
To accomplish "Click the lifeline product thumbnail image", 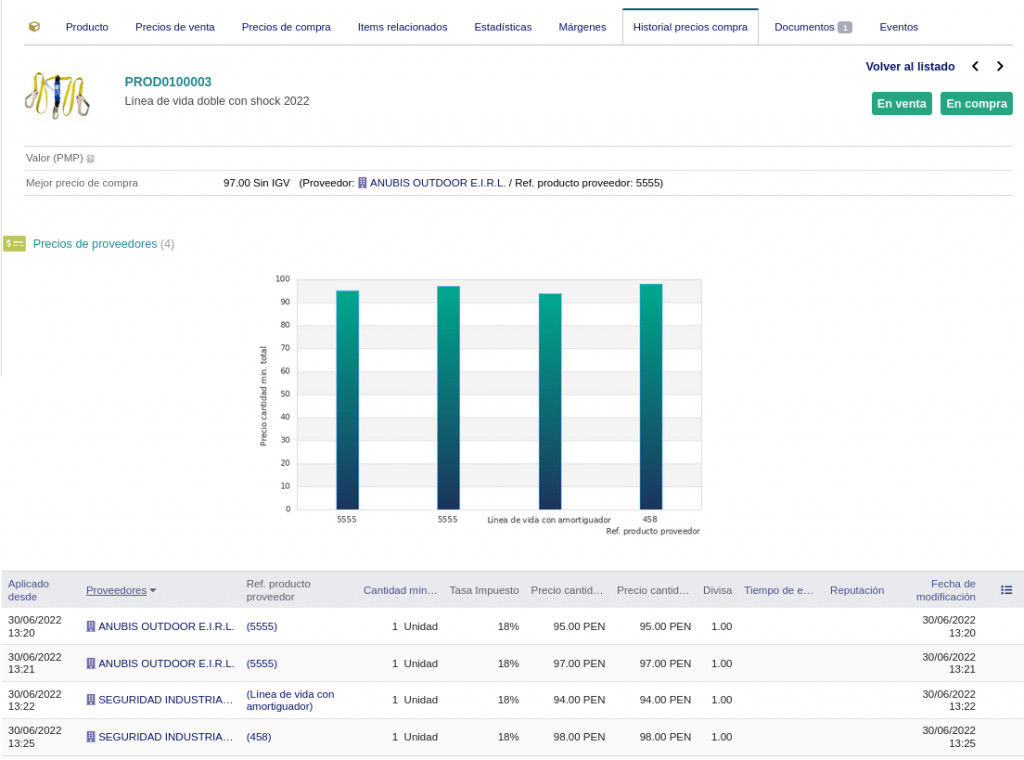I will [58, 95].
